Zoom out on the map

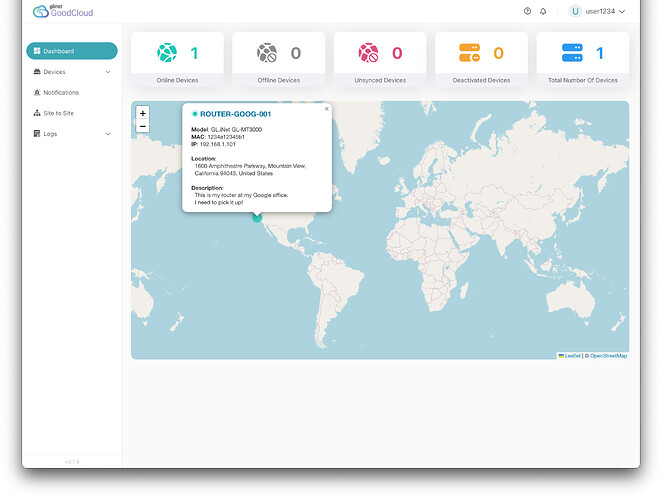tap(143, 127)
